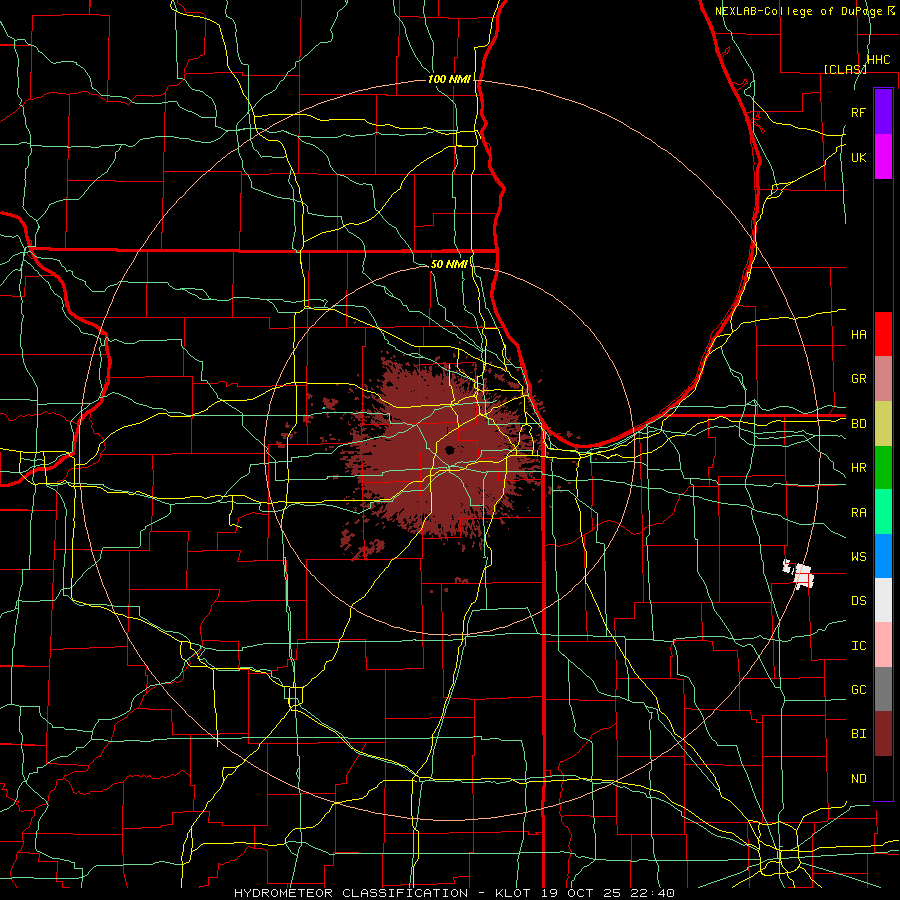Click the ND legend label
This screenshot has width=900, height=900.
click(859, 779)
